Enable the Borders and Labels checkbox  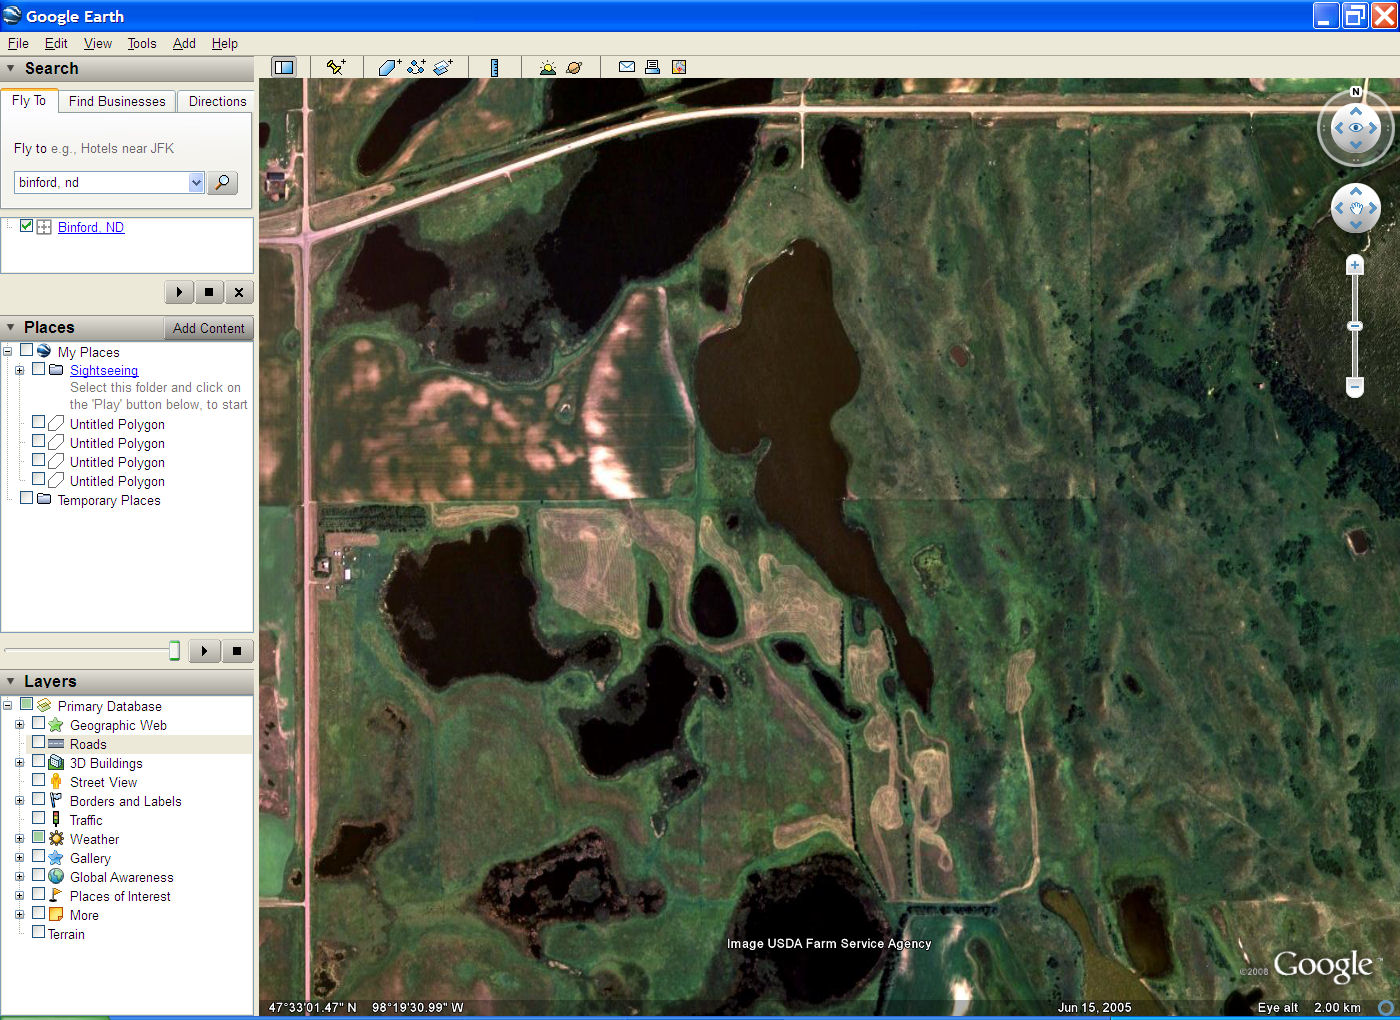click(38, 800)
